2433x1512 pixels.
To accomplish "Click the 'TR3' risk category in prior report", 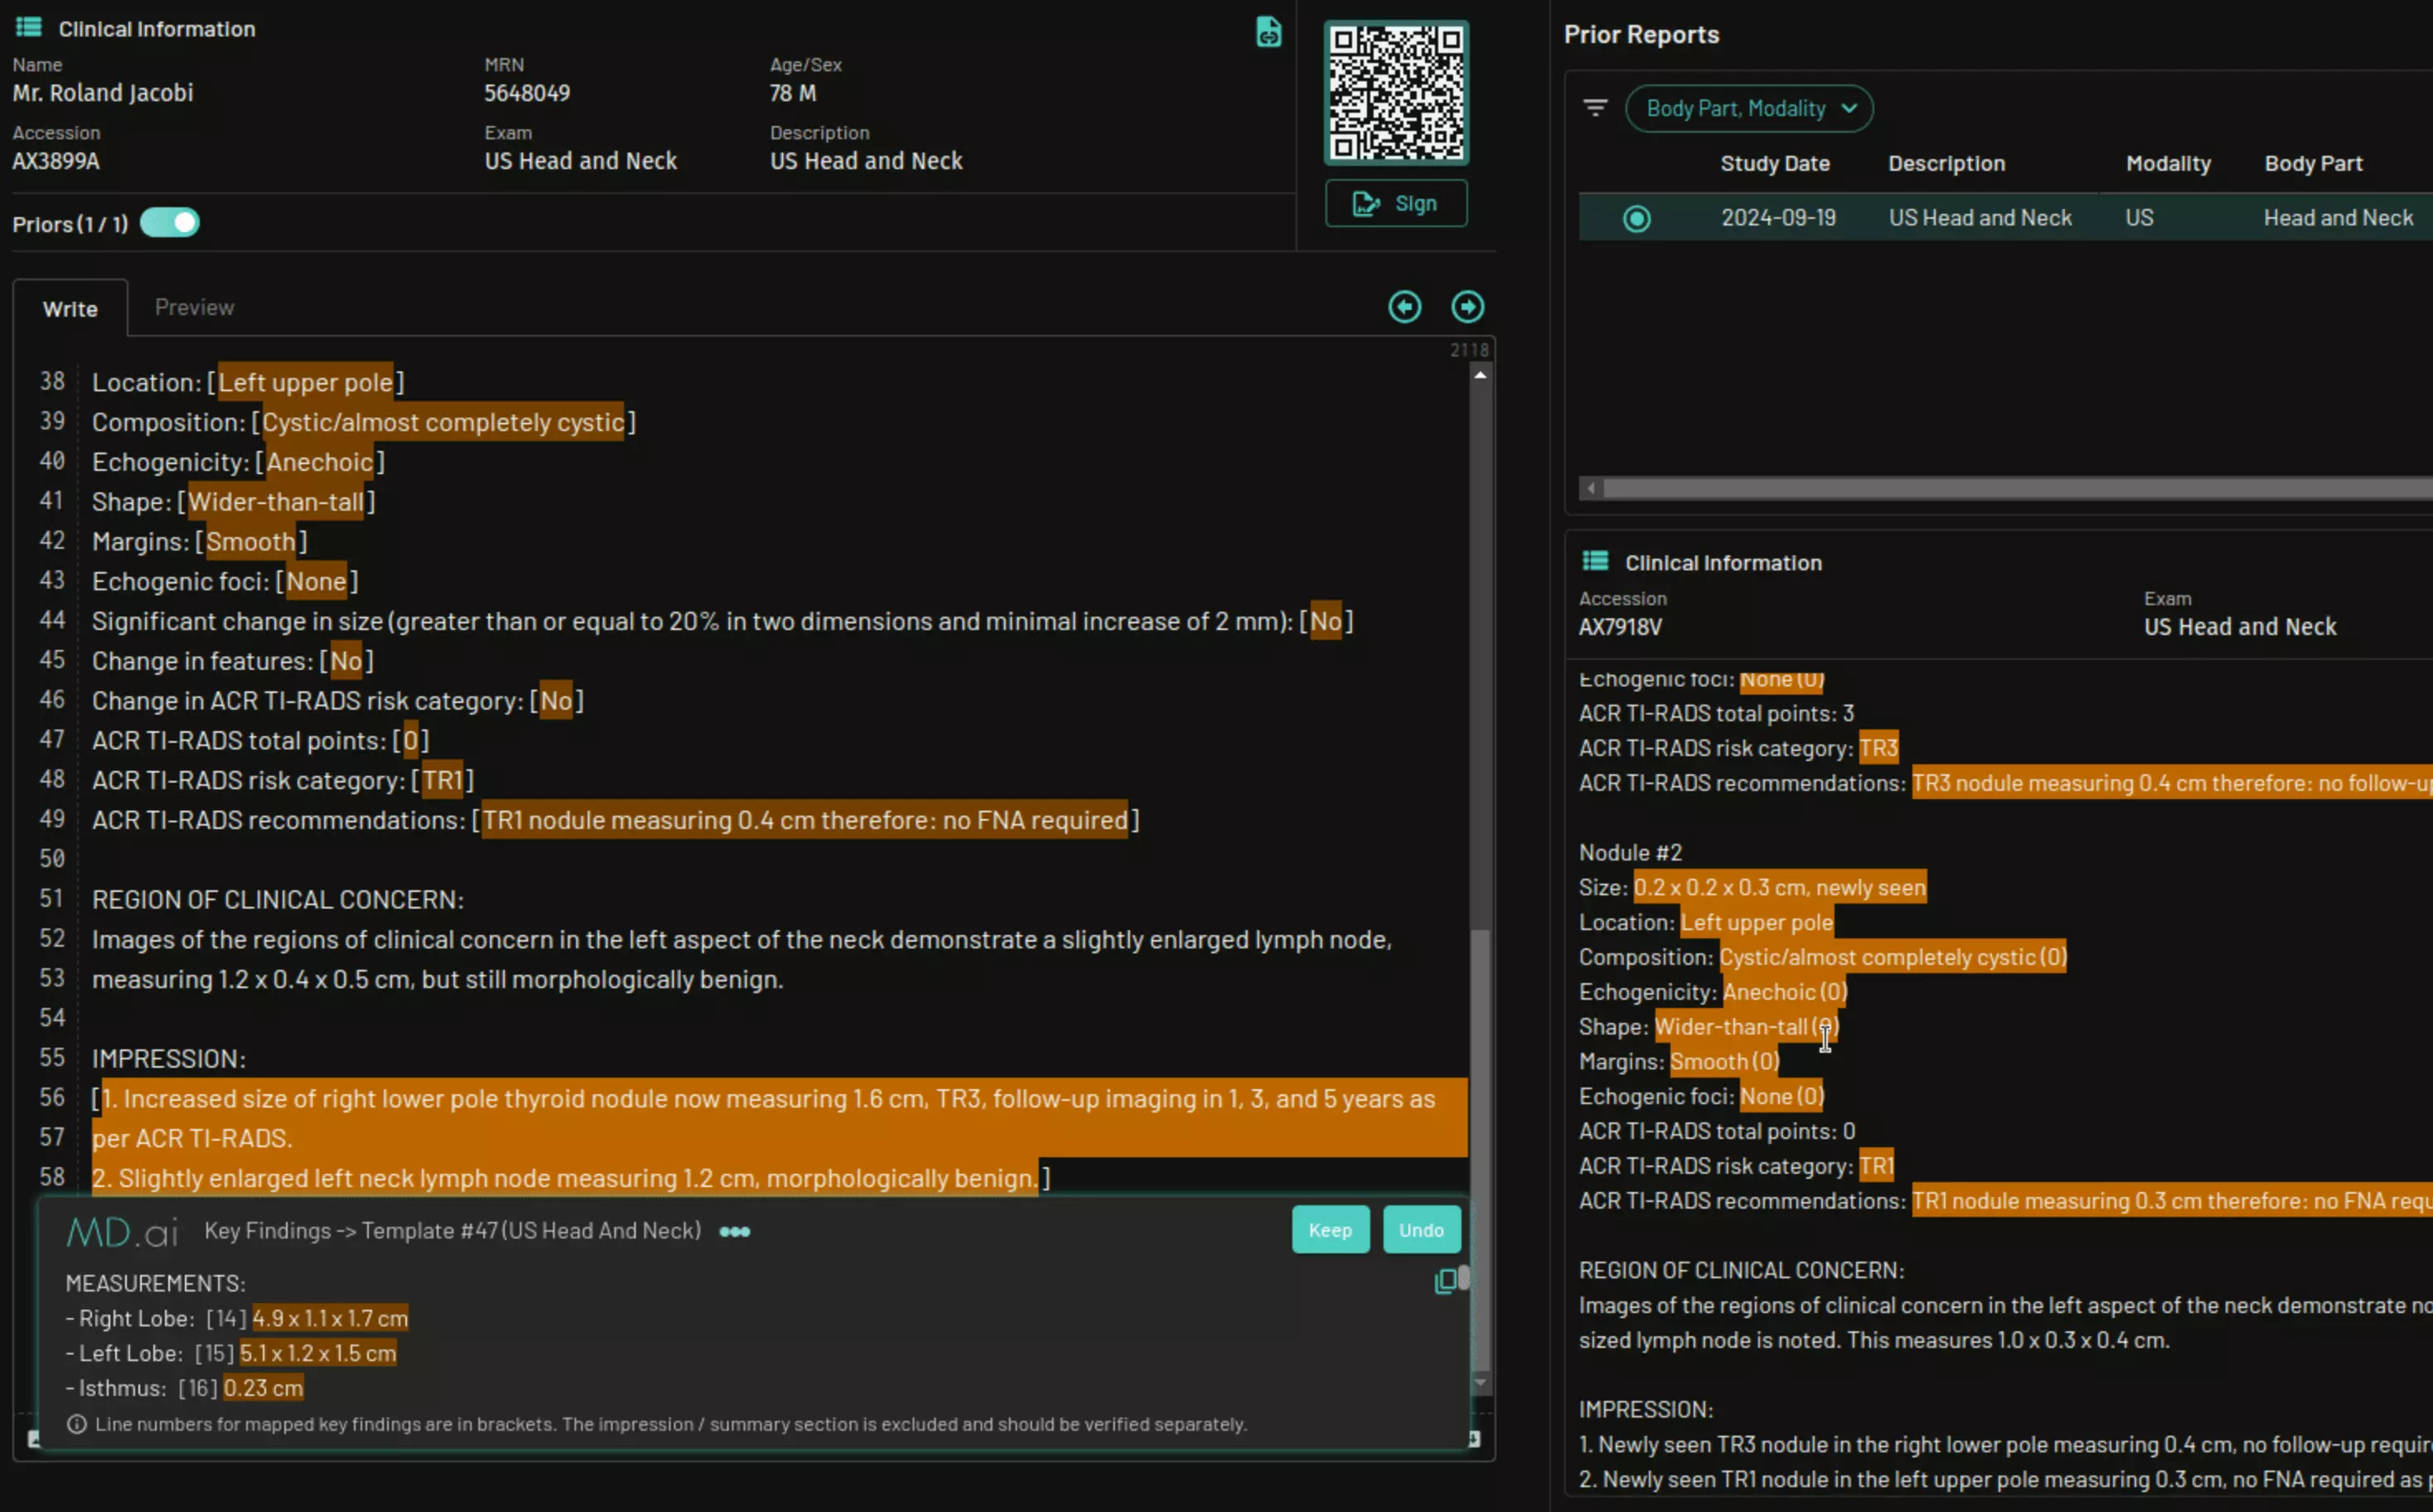I will tap(1878, 748).
